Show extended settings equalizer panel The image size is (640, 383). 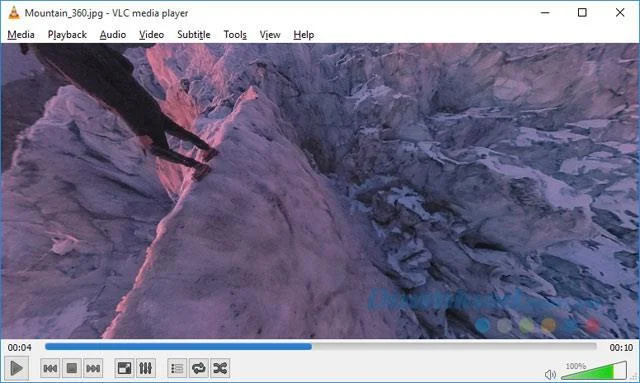click(146, 368)
